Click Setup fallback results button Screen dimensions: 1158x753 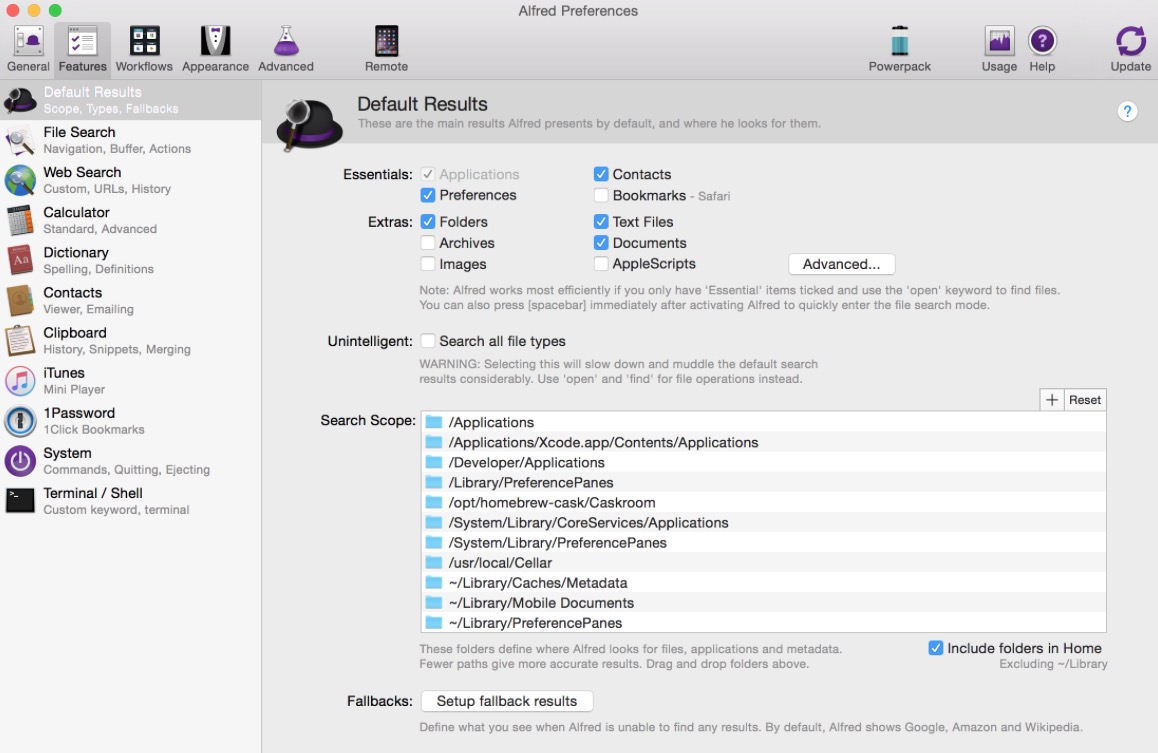507,701
